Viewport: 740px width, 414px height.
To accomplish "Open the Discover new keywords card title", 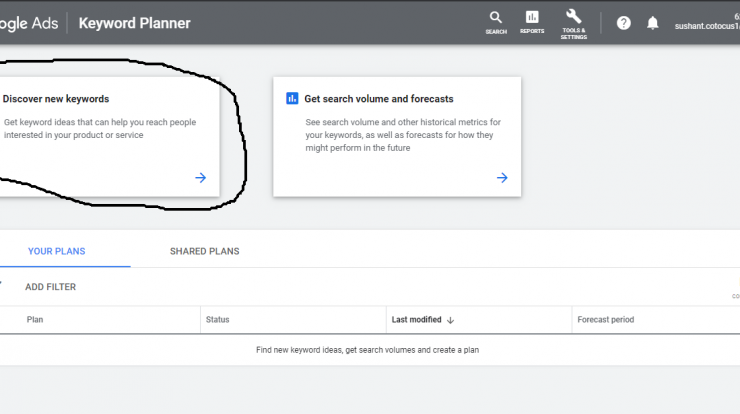I will pos(56,99).
